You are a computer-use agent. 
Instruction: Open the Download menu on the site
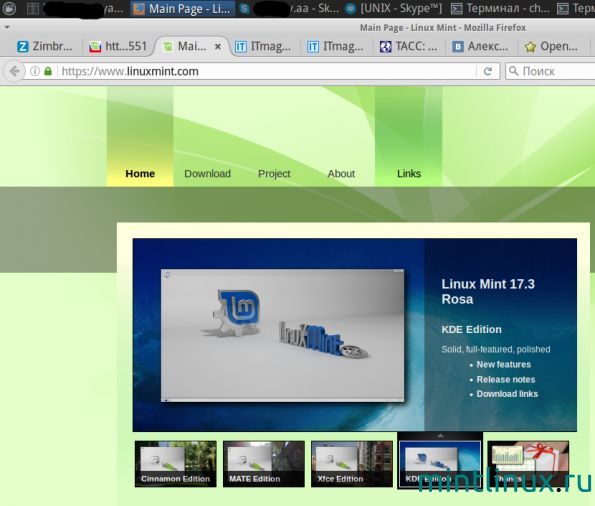tap(207, 173)
